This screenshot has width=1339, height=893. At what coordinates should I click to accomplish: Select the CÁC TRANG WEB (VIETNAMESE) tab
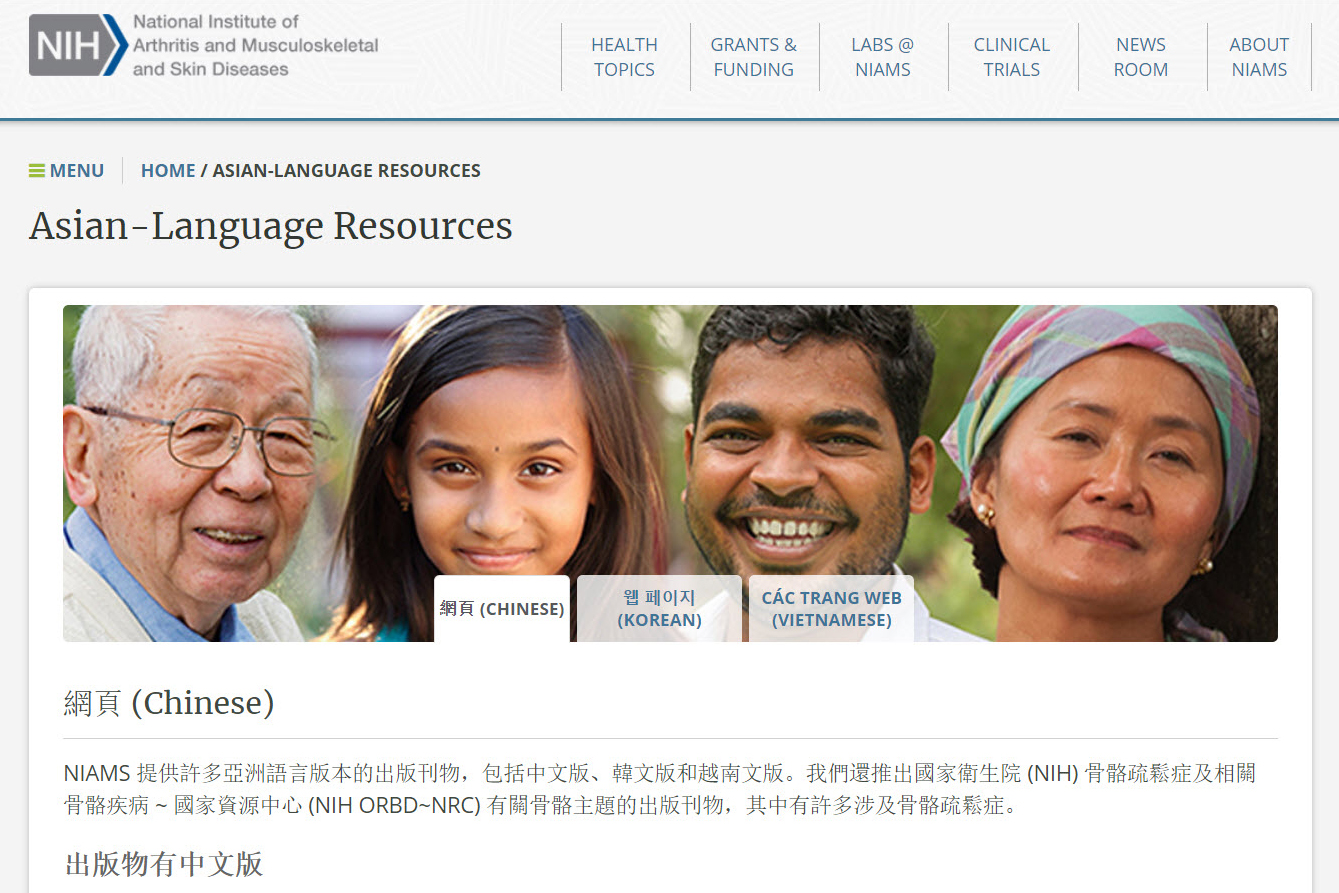click(x=831, y=608)
